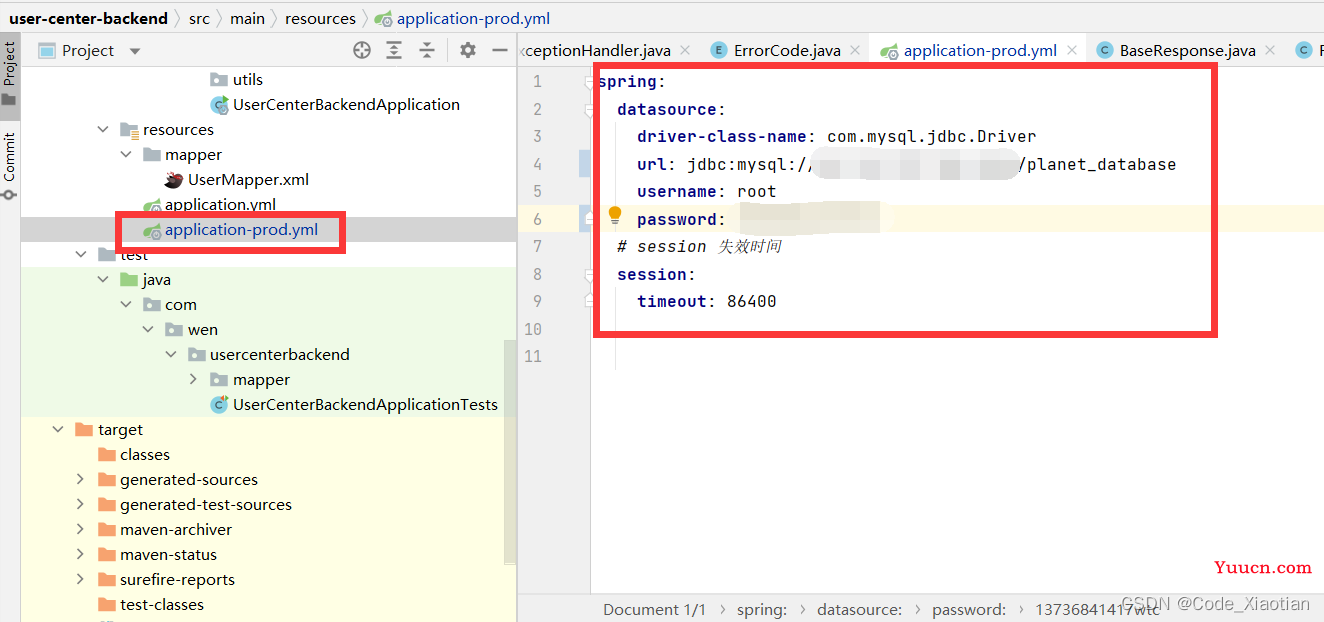Expand the generated-test-sources folder
This screenshot has width=1324, height=622.
[80, 505]
